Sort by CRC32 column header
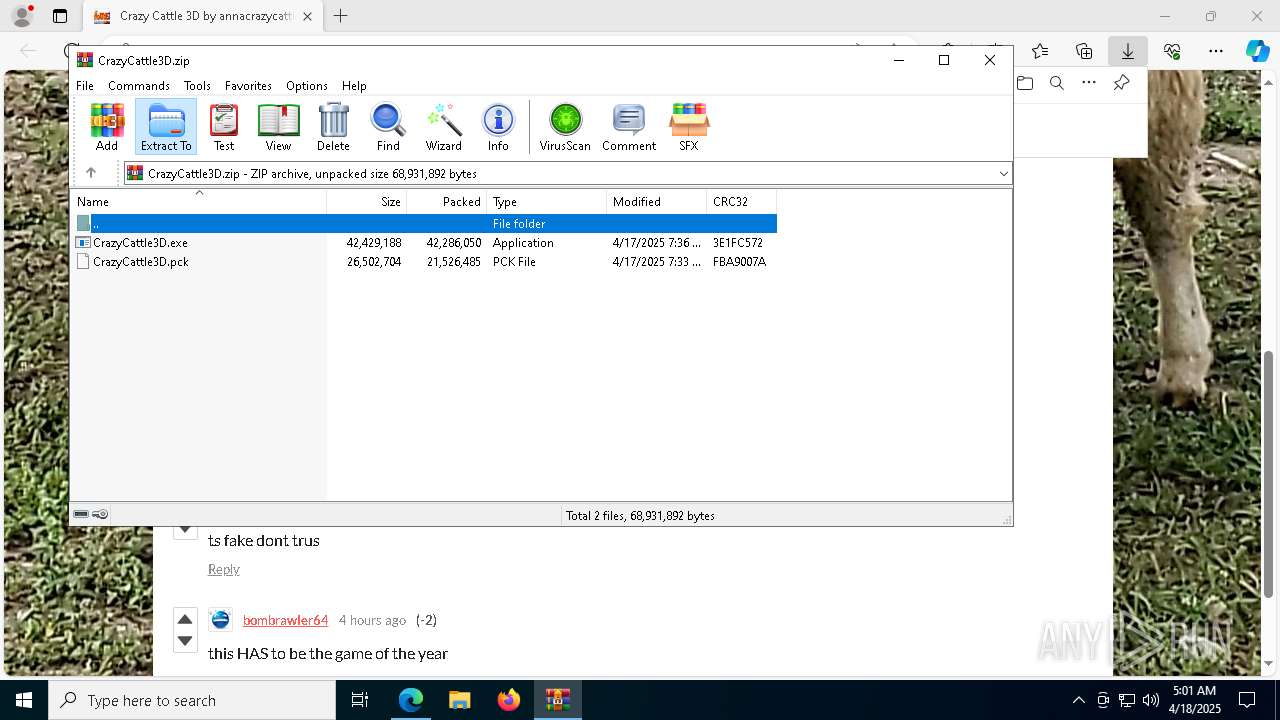 [x=742, y=201]
